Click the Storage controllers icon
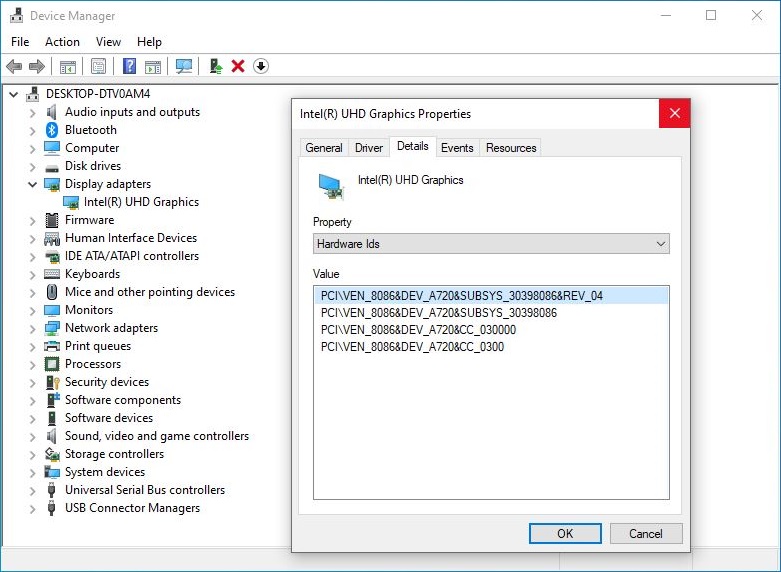The height and width of the screenshot is (572, 781). (52, 454)
